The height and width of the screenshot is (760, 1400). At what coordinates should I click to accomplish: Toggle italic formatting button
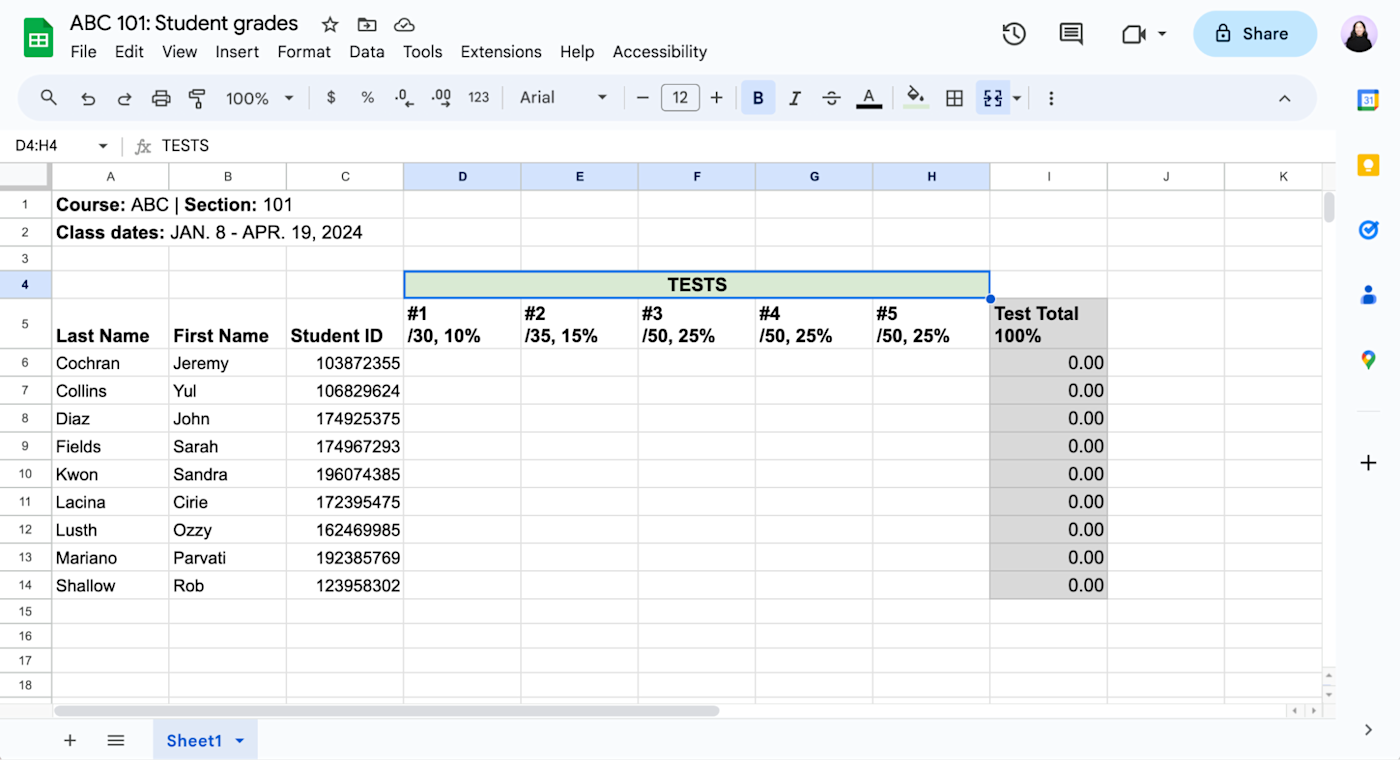(795, 98)
